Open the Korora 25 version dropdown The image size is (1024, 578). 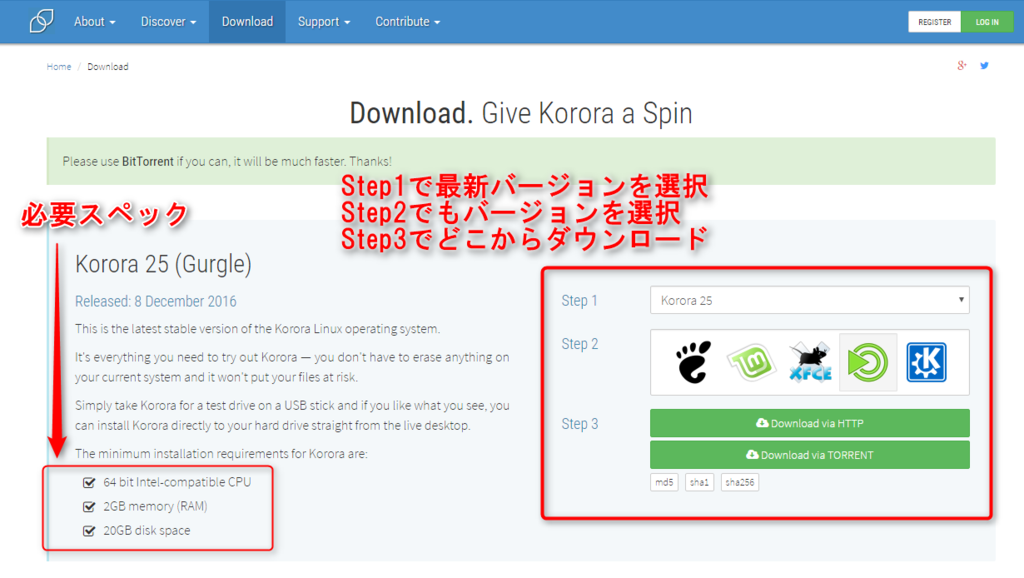[x=810, y=300]
